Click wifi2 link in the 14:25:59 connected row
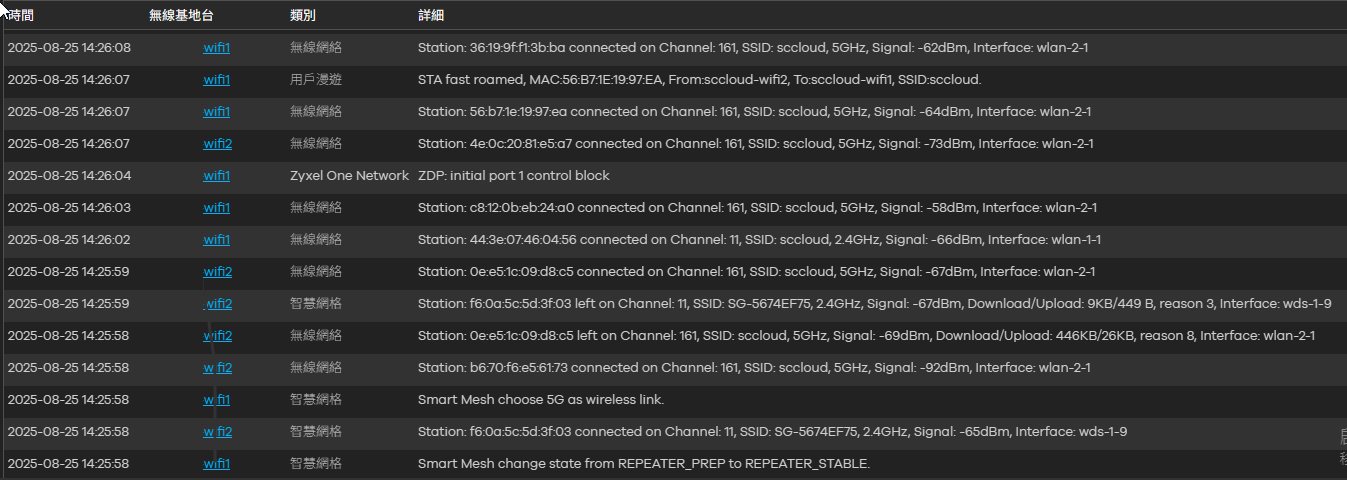The height and width of the screenshot is (480, 1347). pyautogui.click(x=218, y=271)
